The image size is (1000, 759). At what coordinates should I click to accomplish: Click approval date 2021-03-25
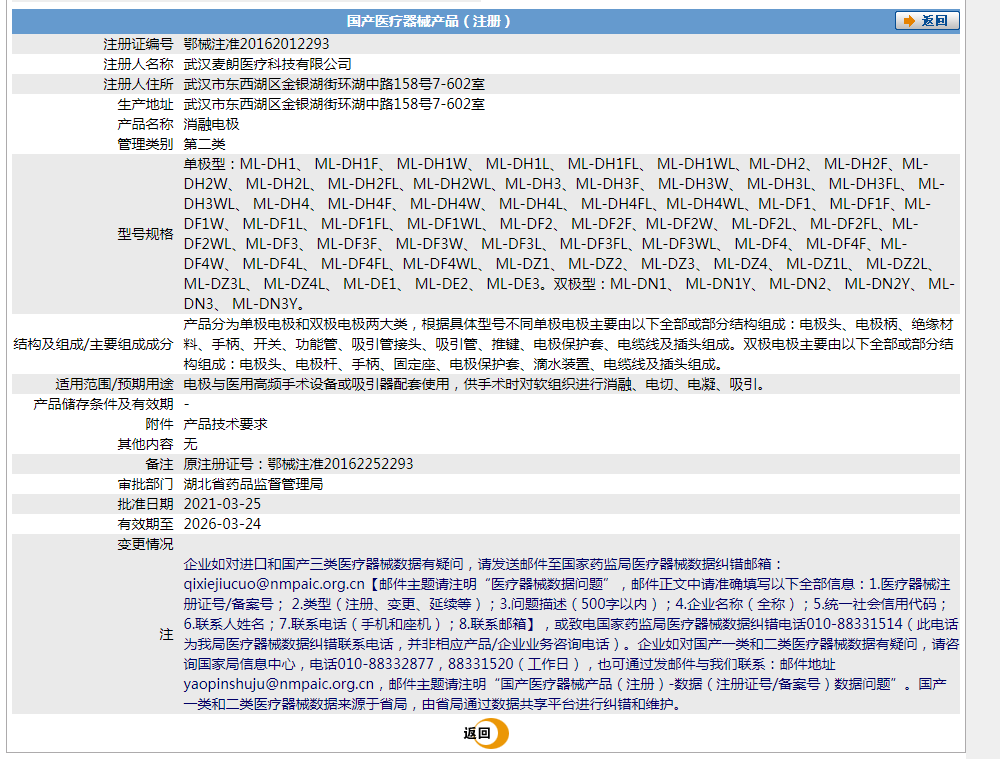[222, 504]
